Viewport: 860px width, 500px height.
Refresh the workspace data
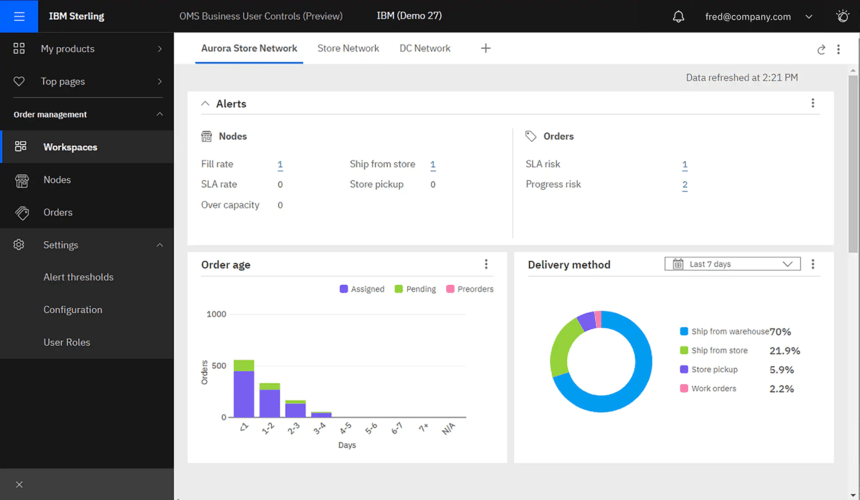click(821, 49)
